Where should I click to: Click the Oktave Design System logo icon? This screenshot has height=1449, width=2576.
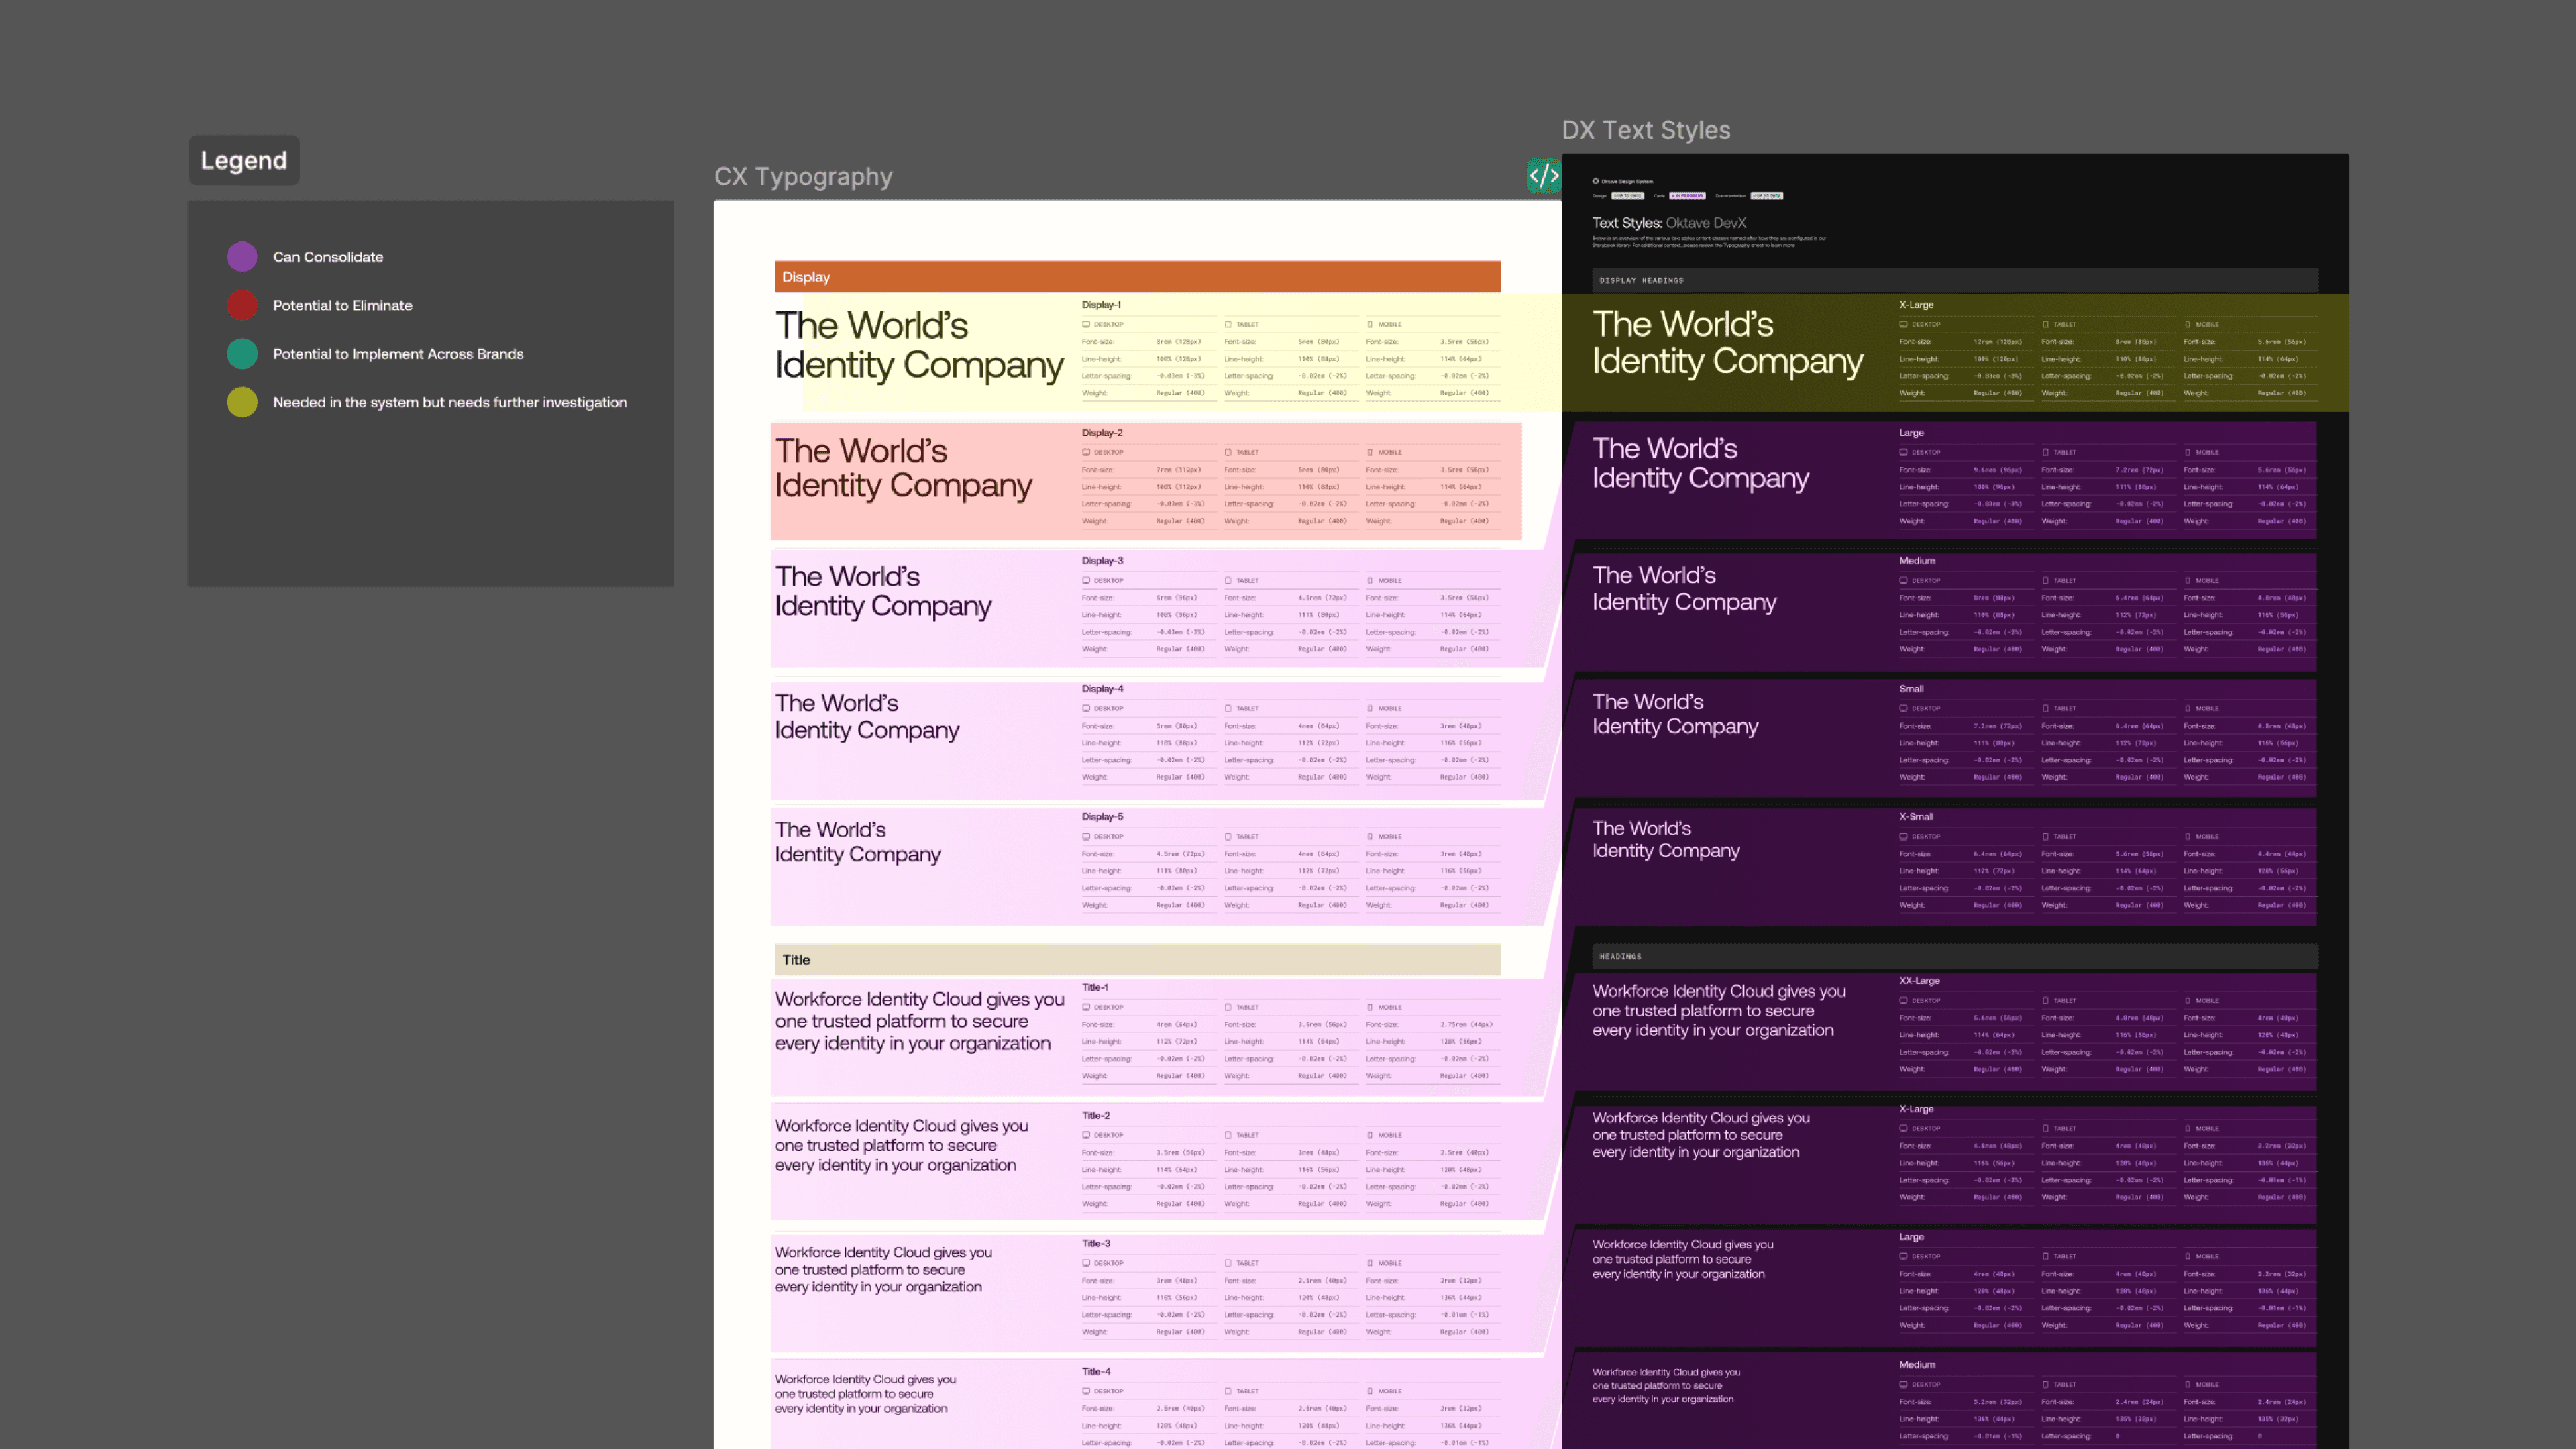[1595, 181]
